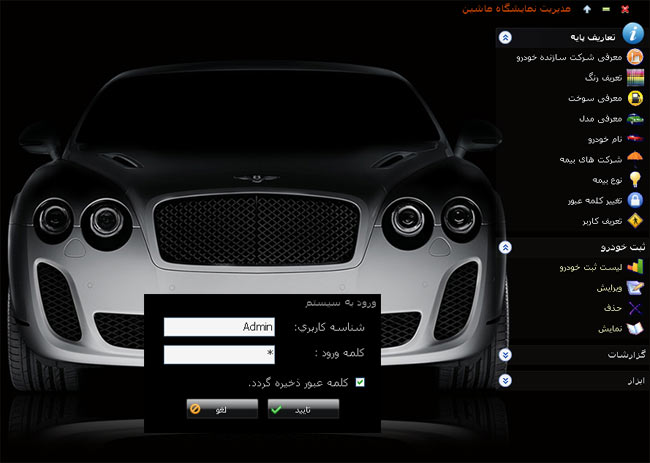Click the red car icon for نام خودرو
Viewport: 650px width, 463px height.
[635, 138]
